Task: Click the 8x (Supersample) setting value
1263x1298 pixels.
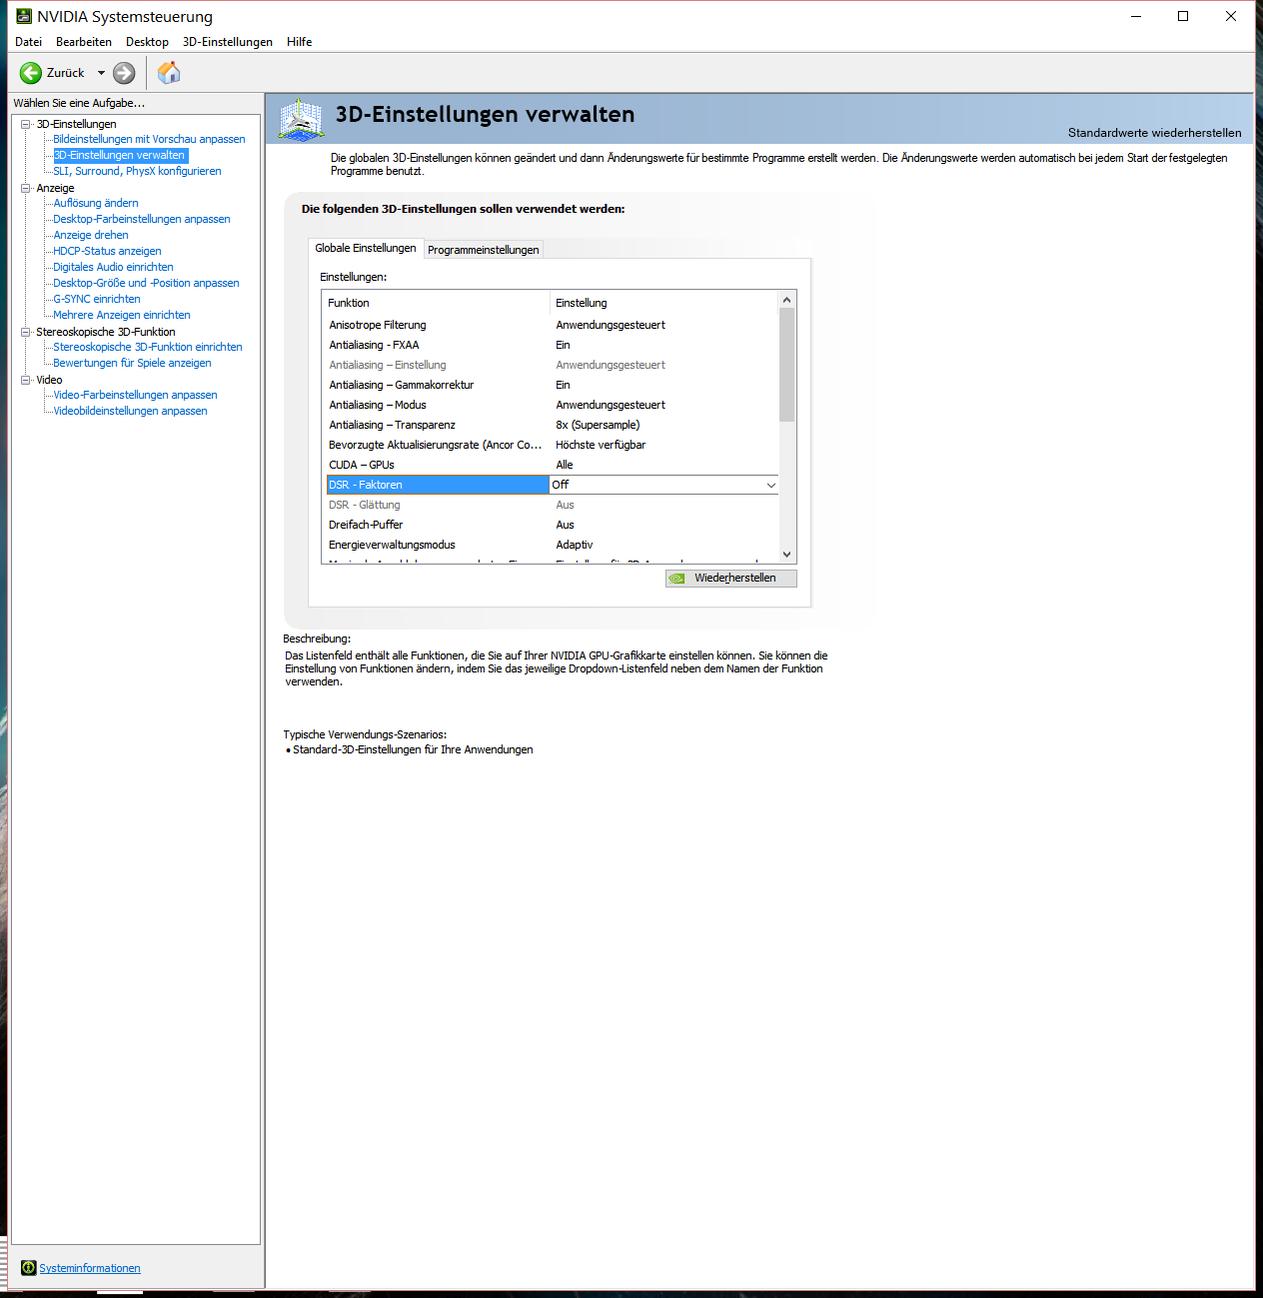Action: pos(598,425)
